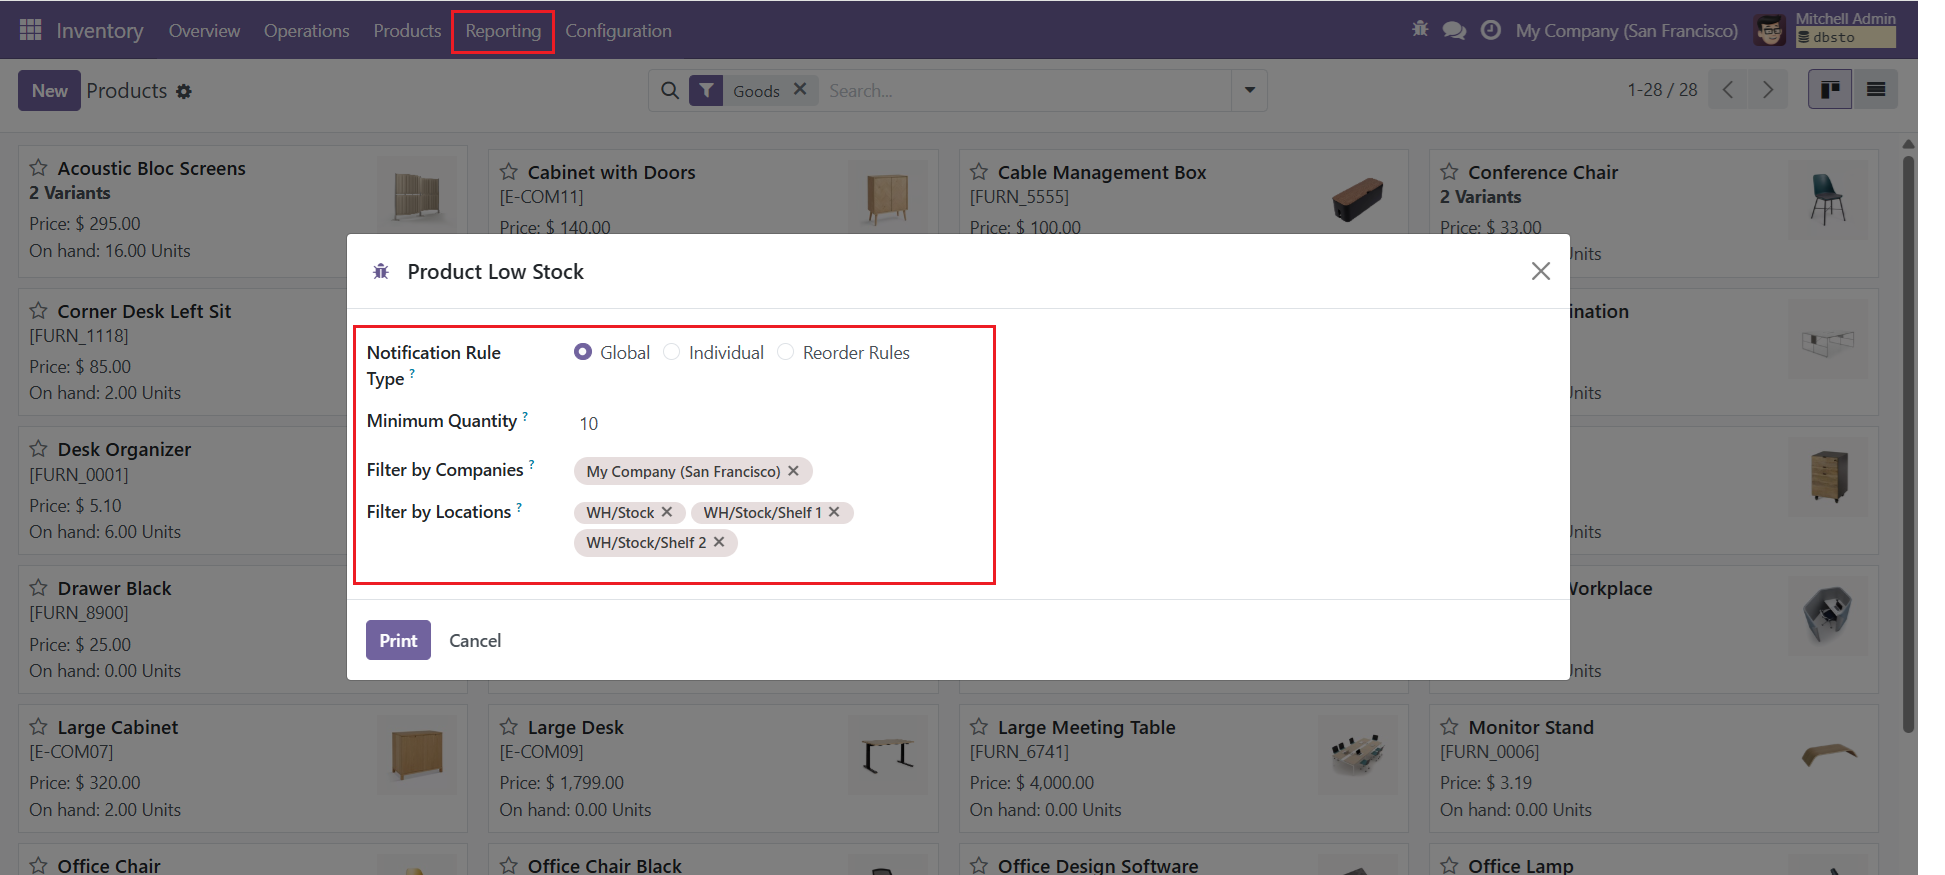The width and height of the screenshot is (1945, 875).
Task: Open the conversations chat icon
Action: (x=1454, y=30)
